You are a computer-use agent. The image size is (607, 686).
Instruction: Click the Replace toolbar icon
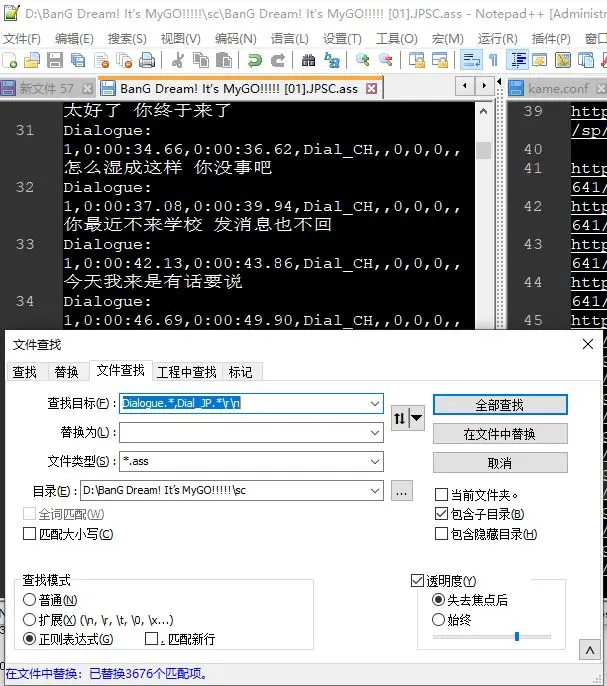[x=332, y=60]
